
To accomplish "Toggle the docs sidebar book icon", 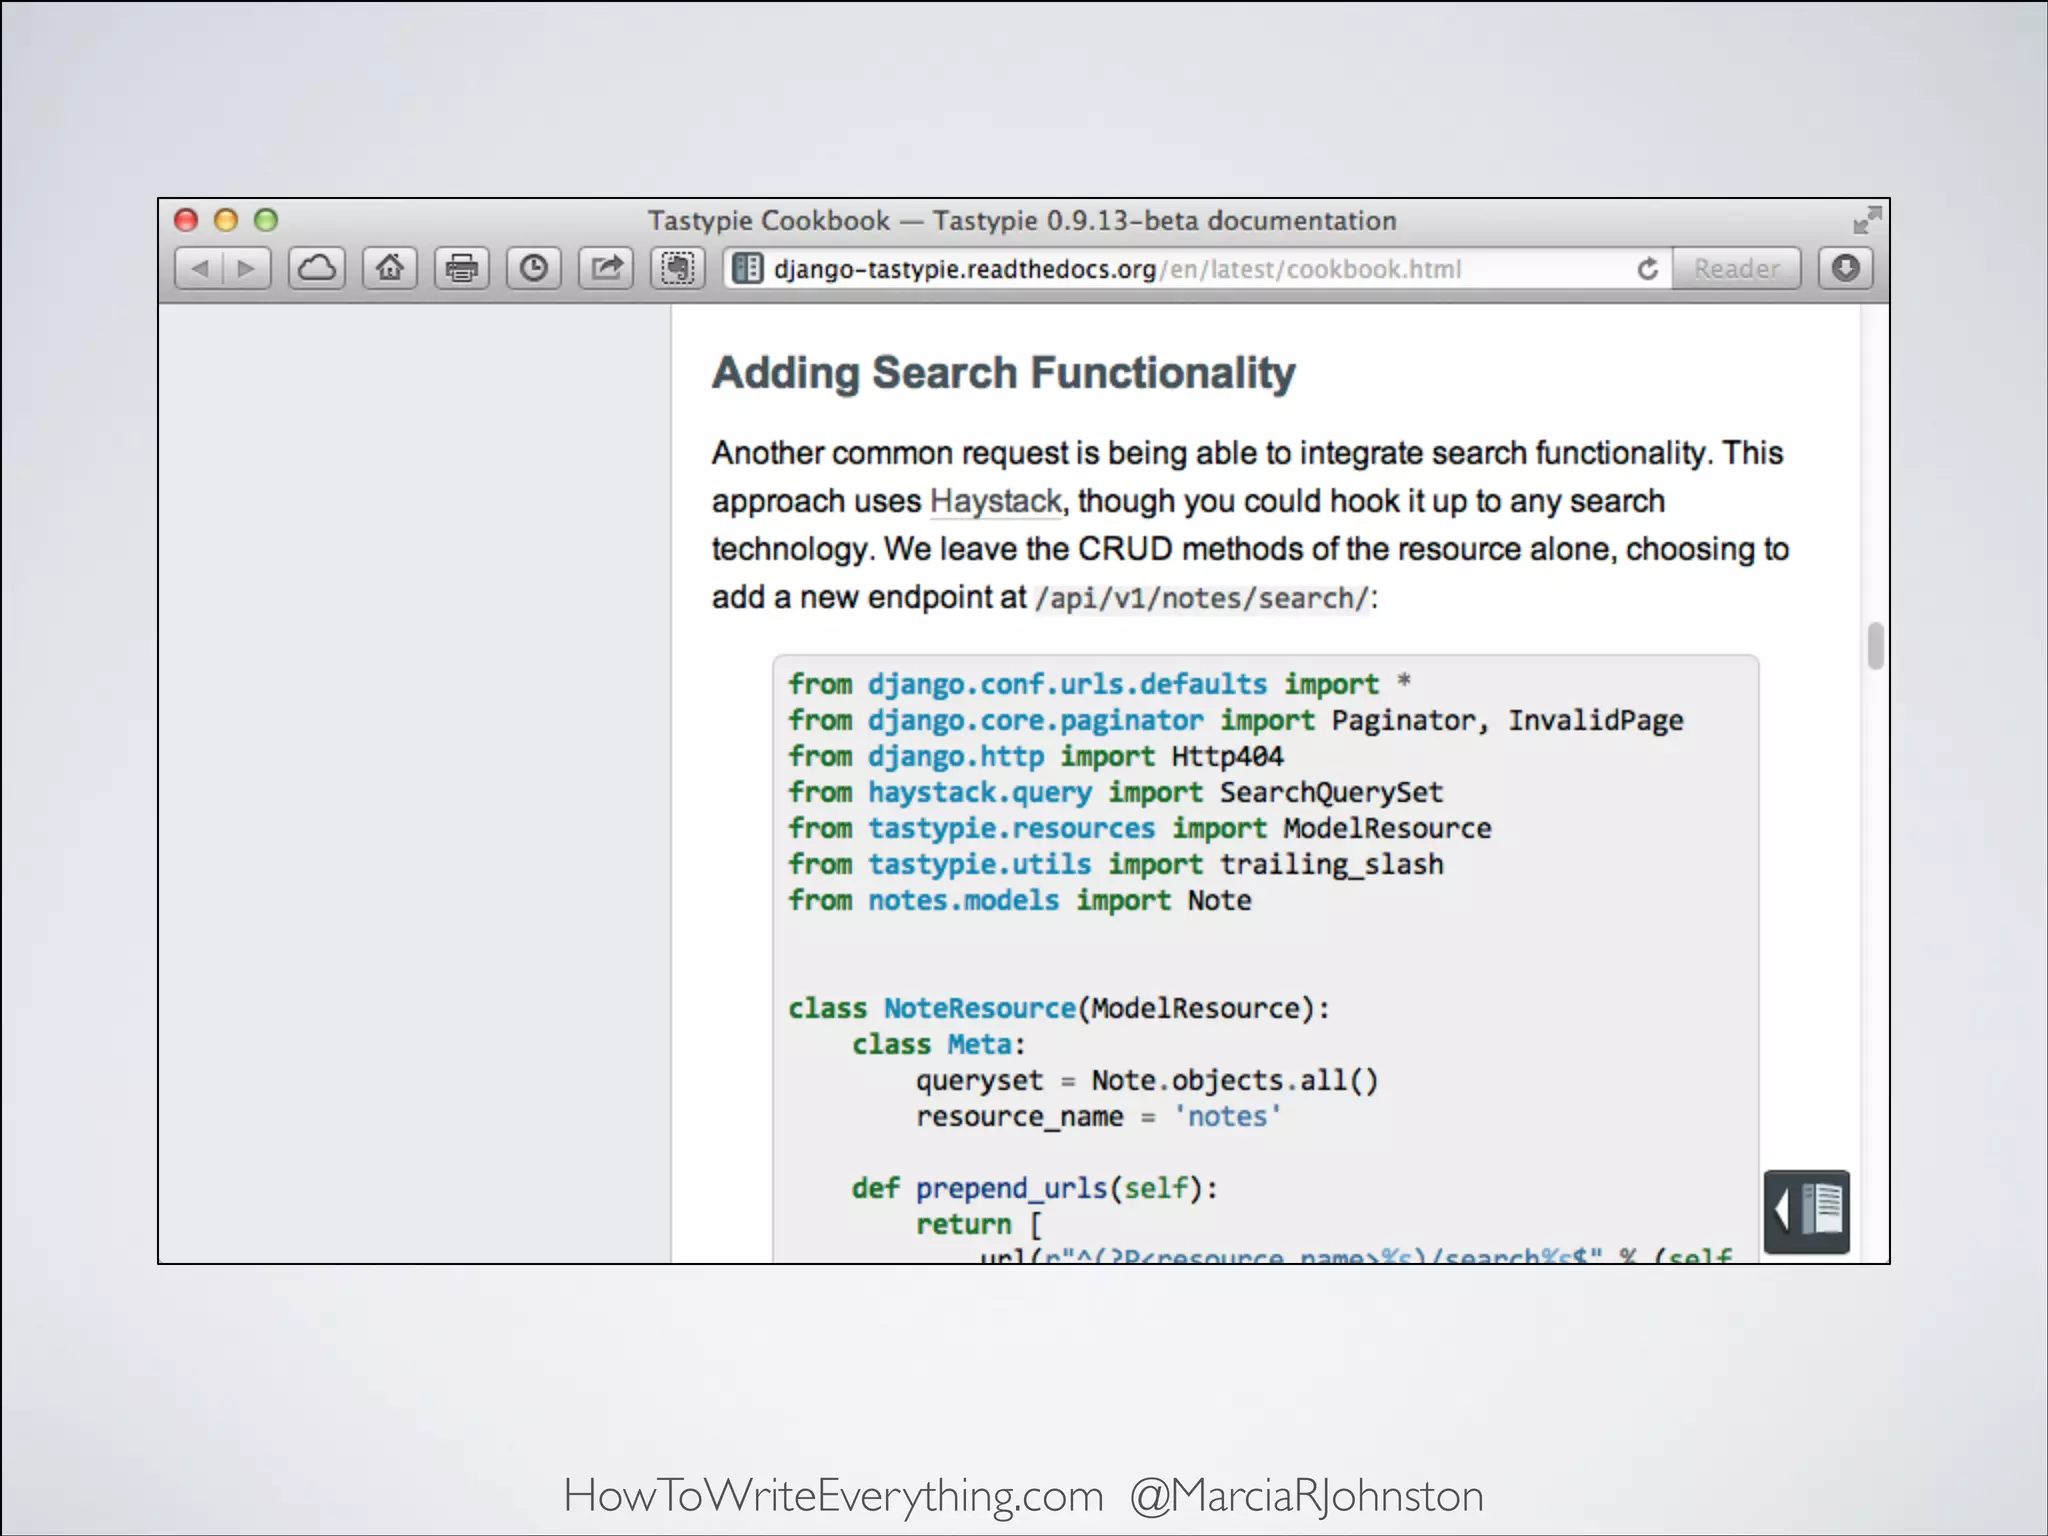I will [x=1807, y=1211].
